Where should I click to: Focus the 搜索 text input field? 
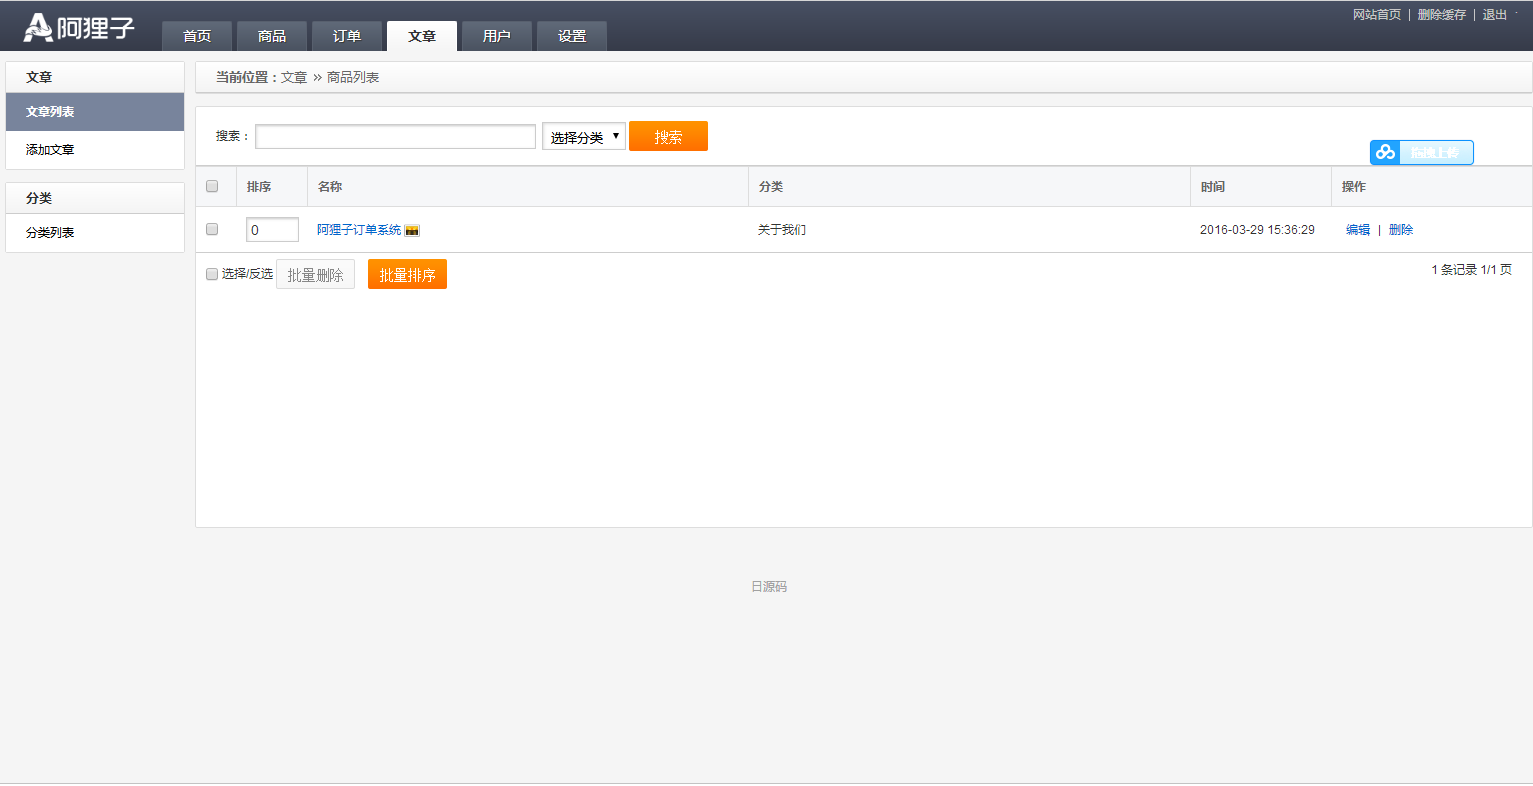click(395, 137)
